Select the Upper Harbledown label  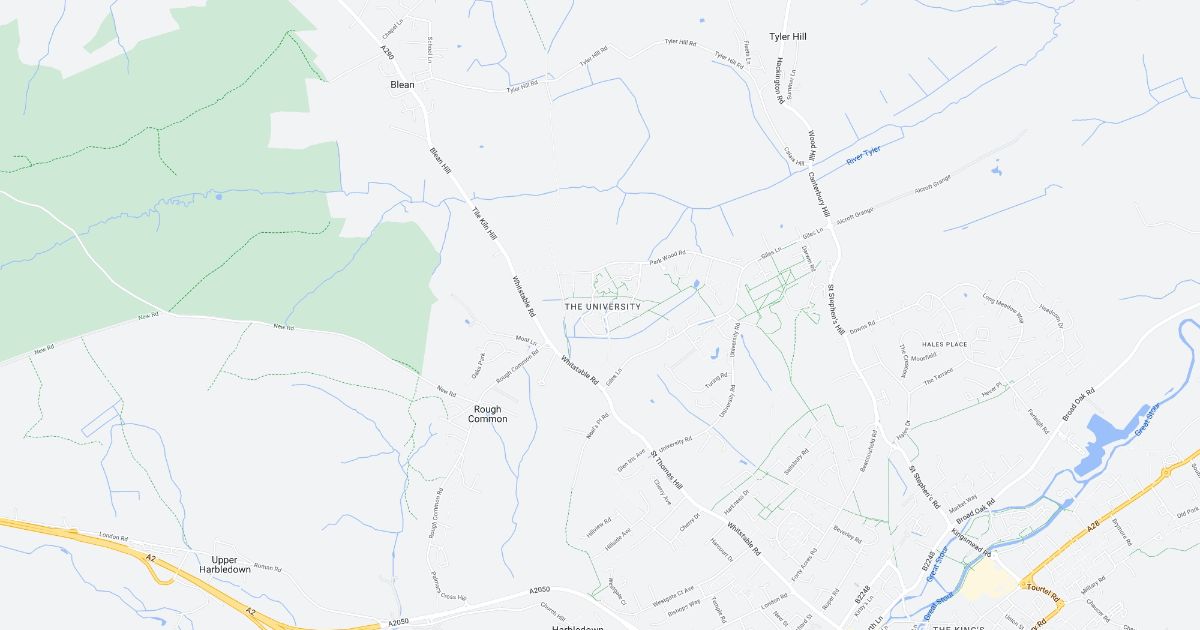click(x=231, y=564)
